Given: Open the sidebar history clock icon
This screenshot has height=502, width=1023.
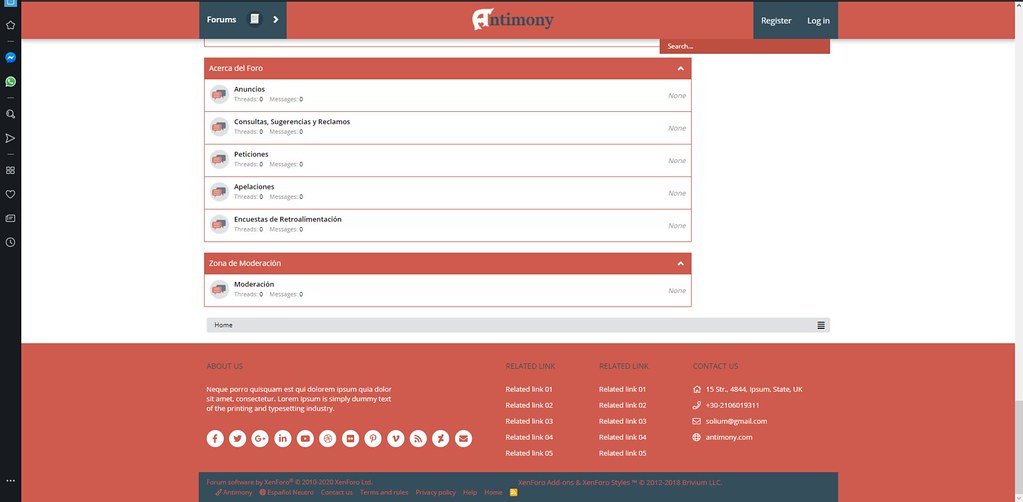Looking at the screenshot, I should [10, 242].
